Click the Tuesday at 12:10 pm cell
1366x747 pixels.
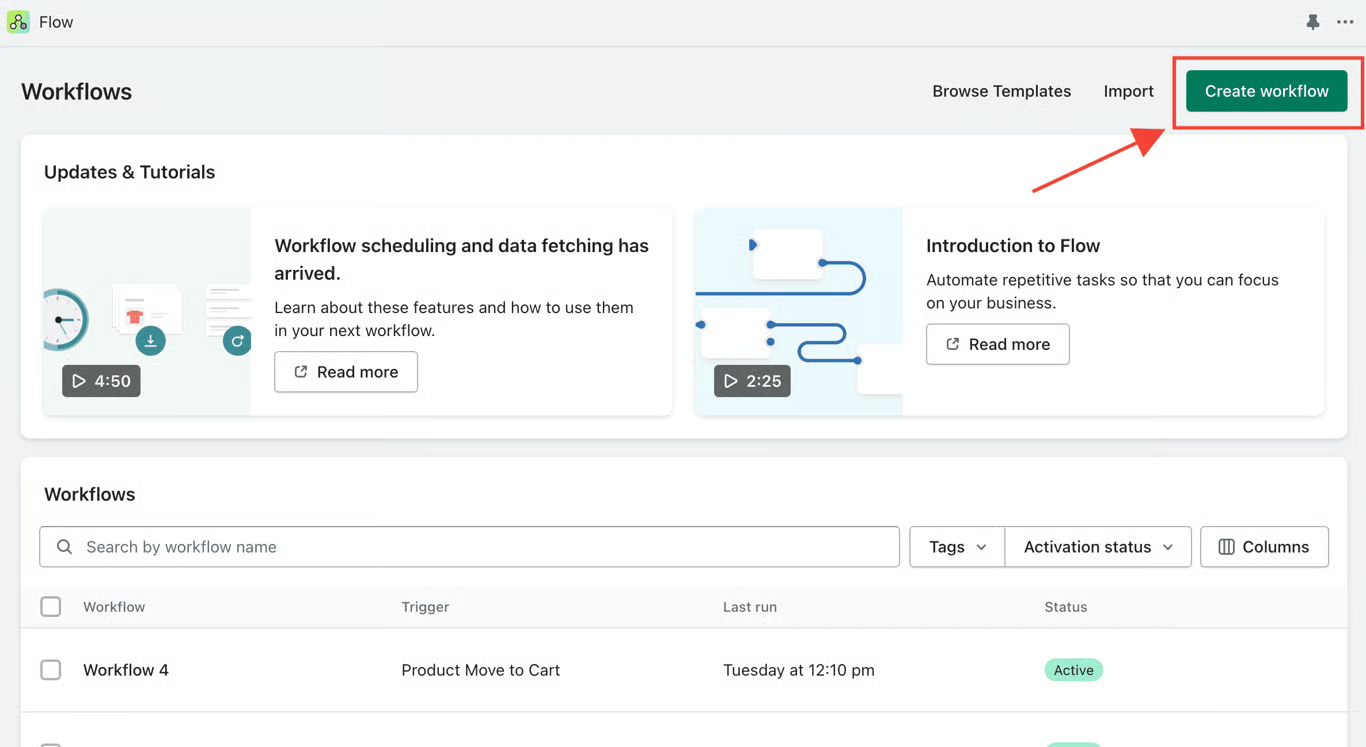tap(798, 670)
